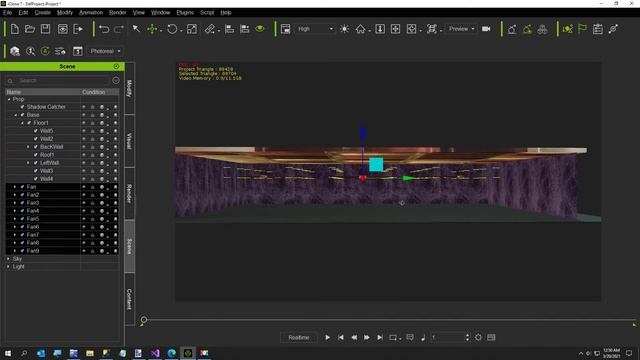Switch to the Modify side tab
The width and height of the screenshot is (640, 360).
tap(129, 88)
